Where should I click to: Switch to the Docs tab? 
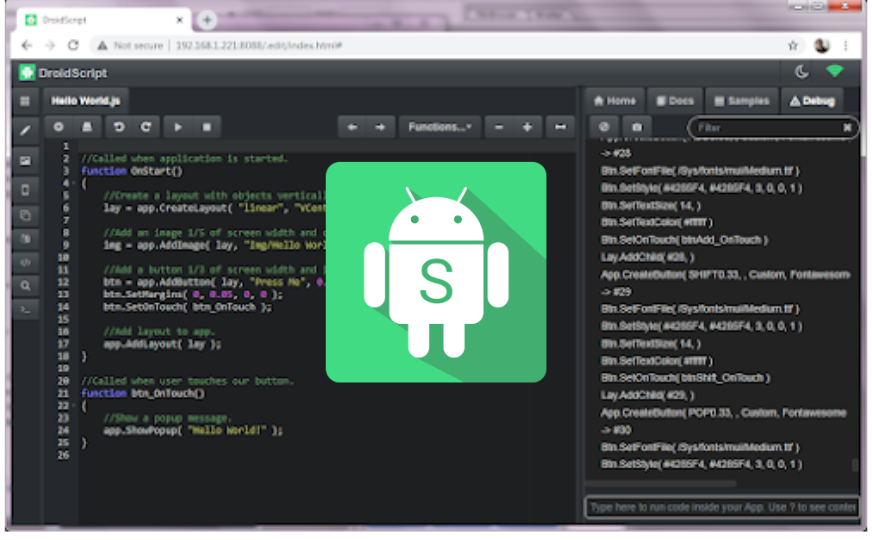click(x=675, y=101)
